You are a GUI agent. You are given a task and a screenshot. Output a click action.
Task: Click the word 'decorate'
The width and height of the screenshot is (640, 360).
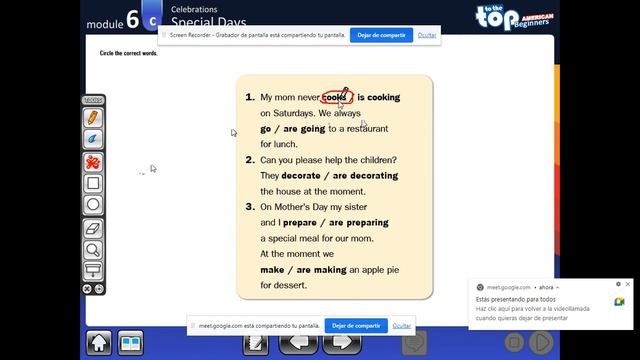(x=301, y=176)
